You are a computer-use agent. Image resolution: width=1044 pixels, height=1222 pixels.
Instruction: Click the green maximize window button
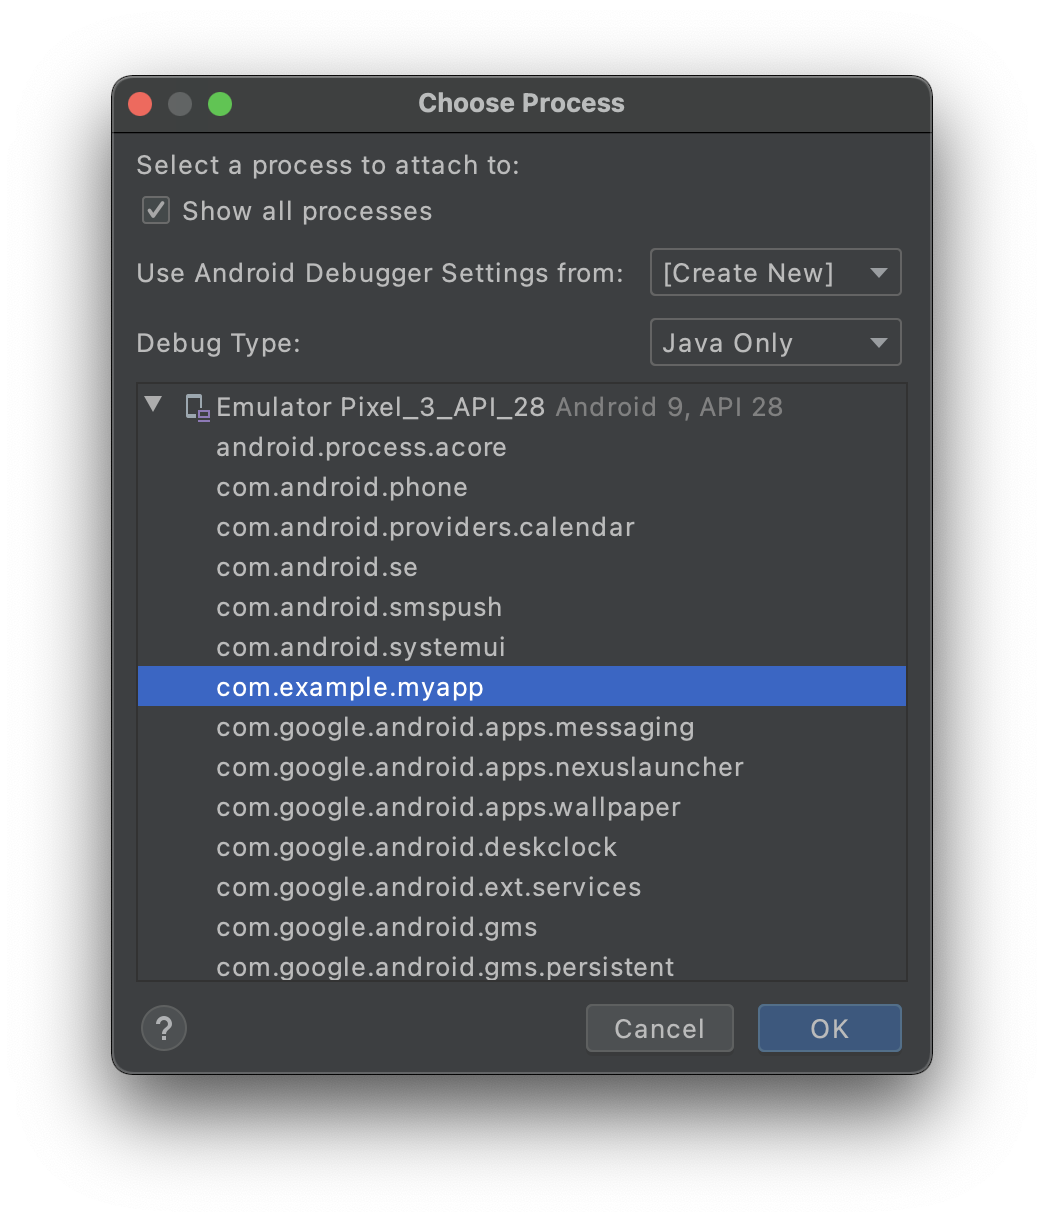(x=220, y=104)
